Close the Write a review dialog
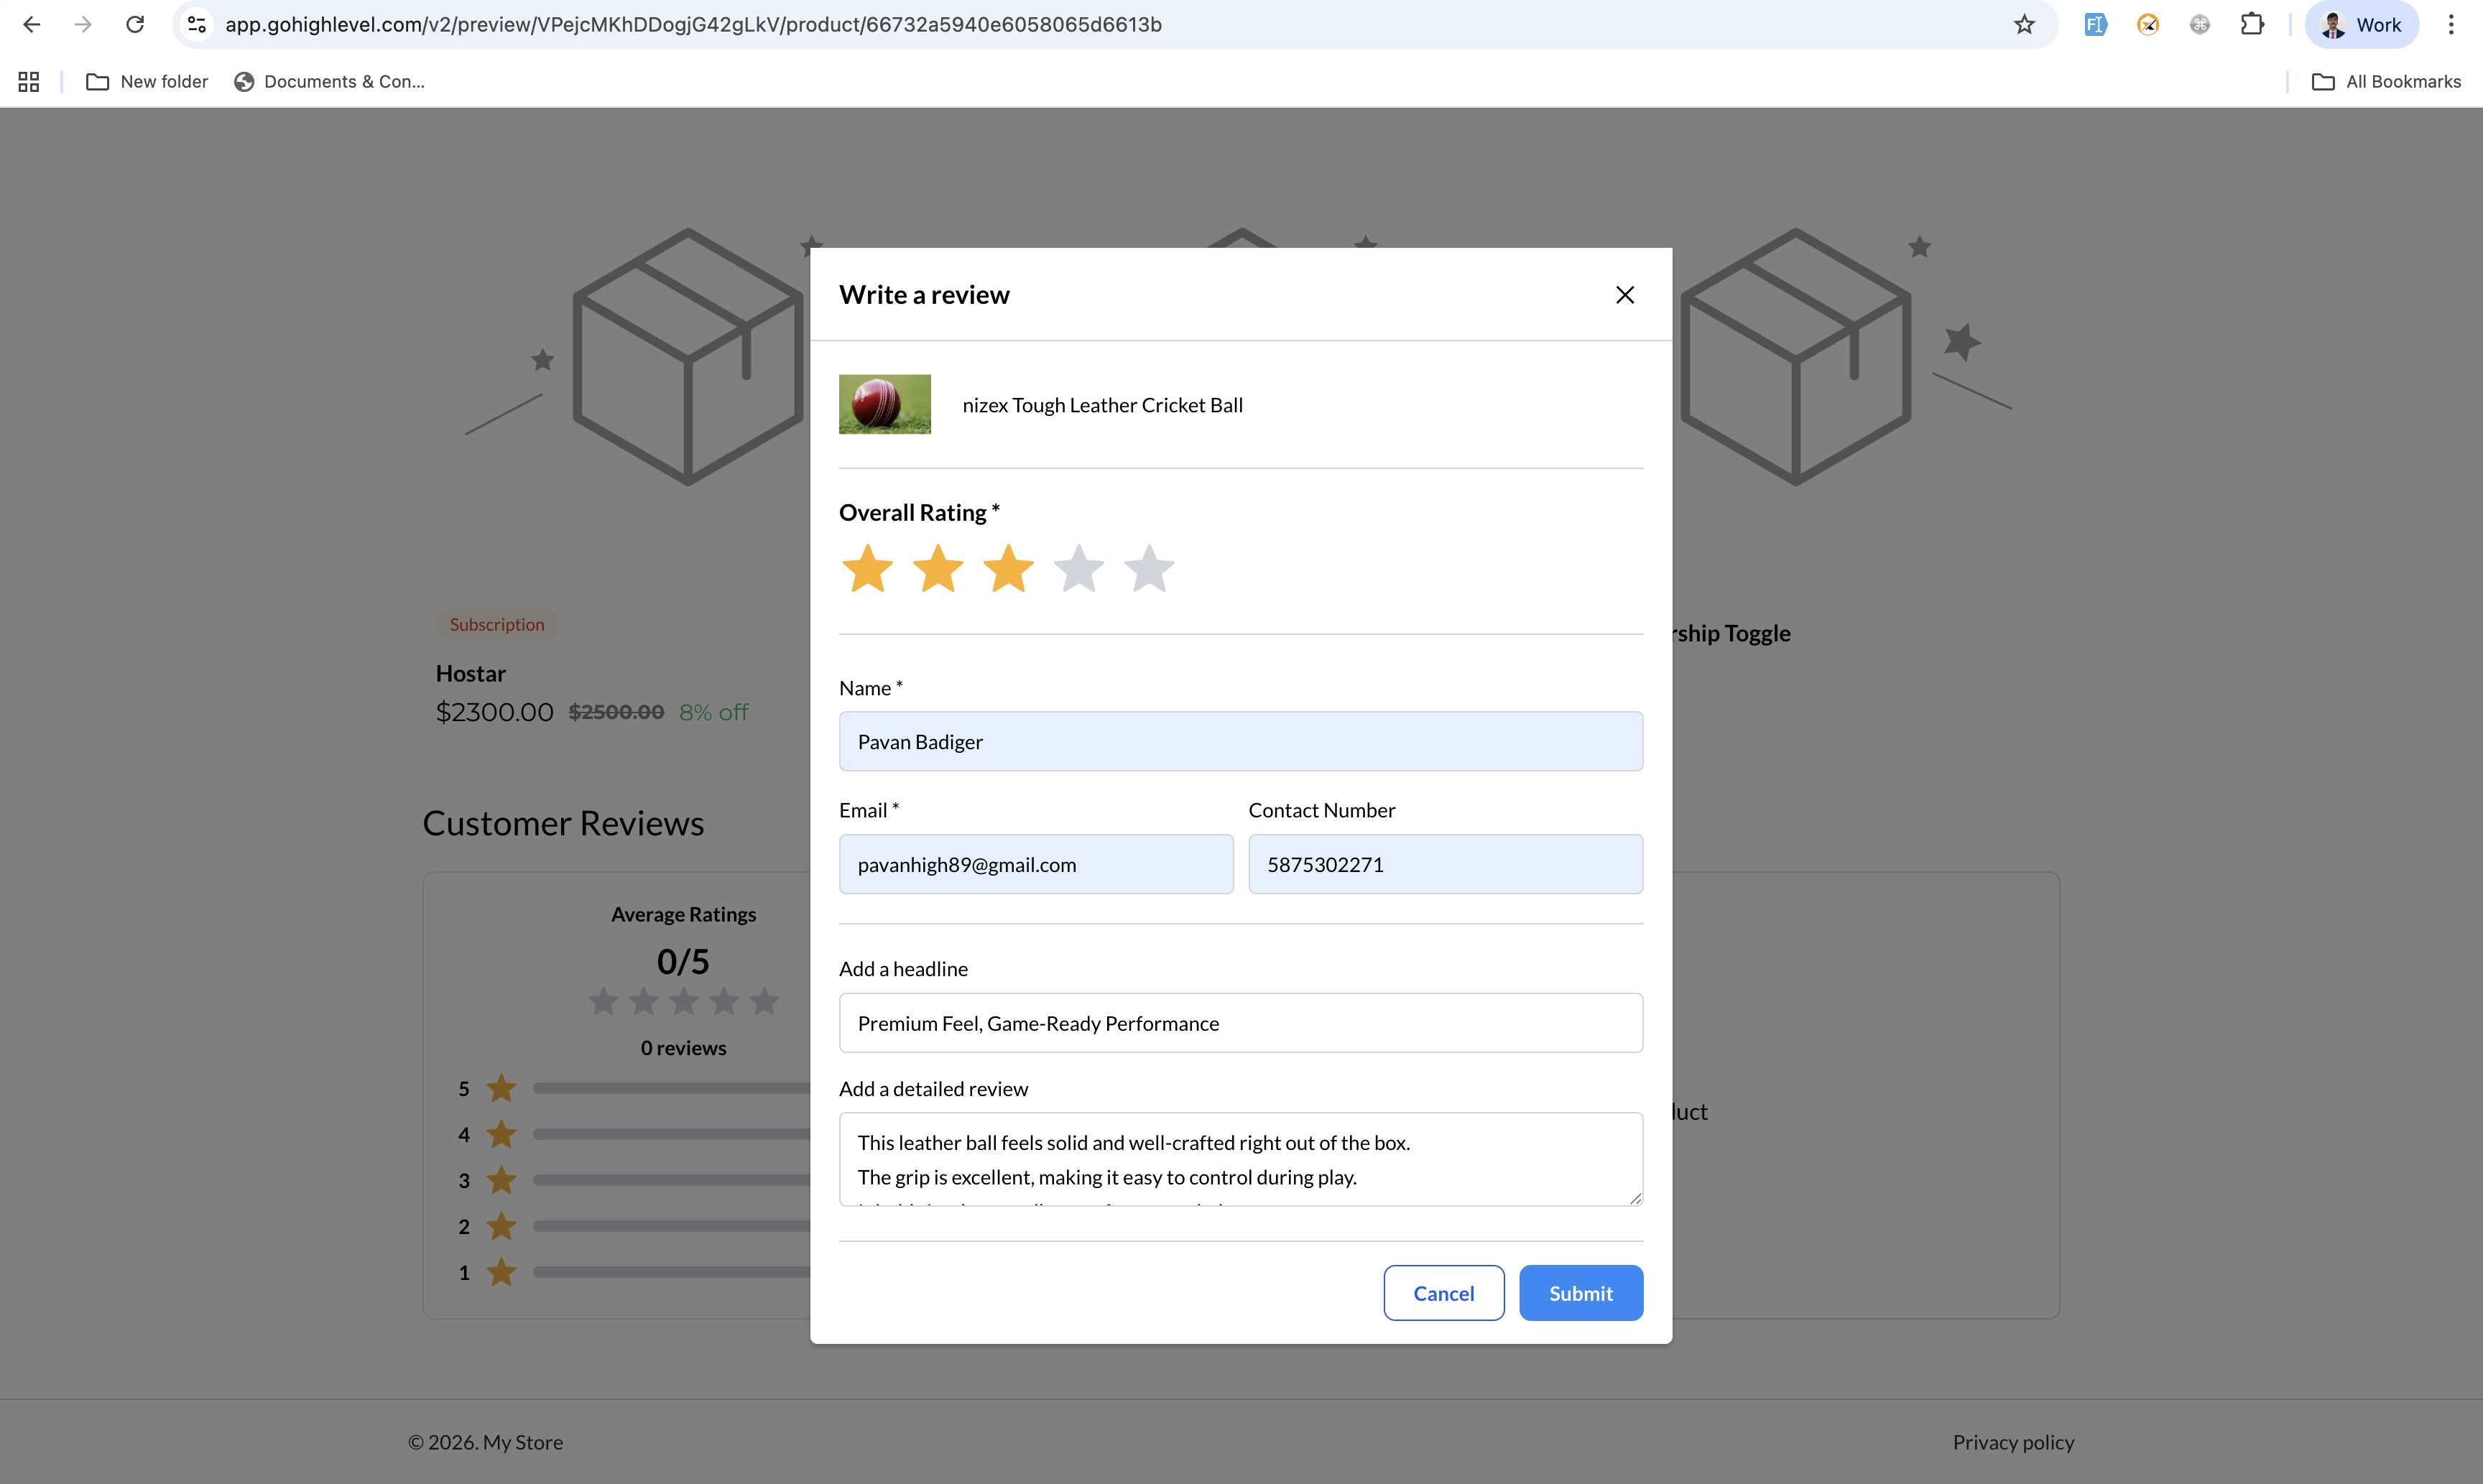The width and height of the screenshot is (2483, 1484). pos(1624,295)
